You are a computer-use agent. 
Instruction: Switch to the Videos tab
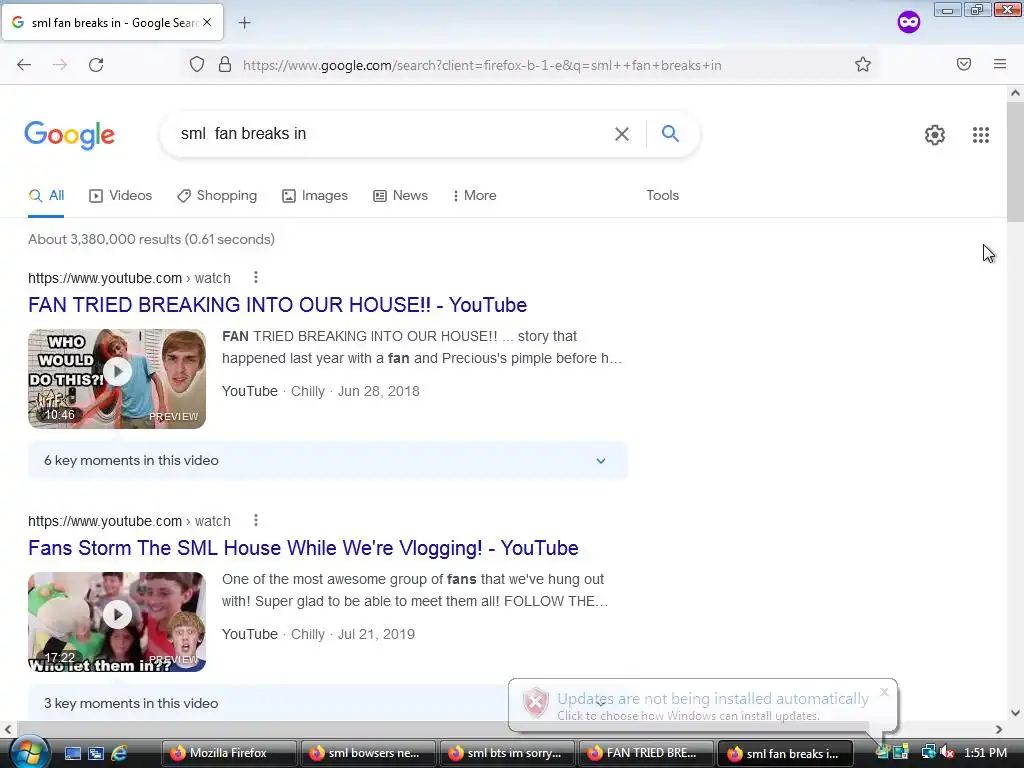(120, 195)
